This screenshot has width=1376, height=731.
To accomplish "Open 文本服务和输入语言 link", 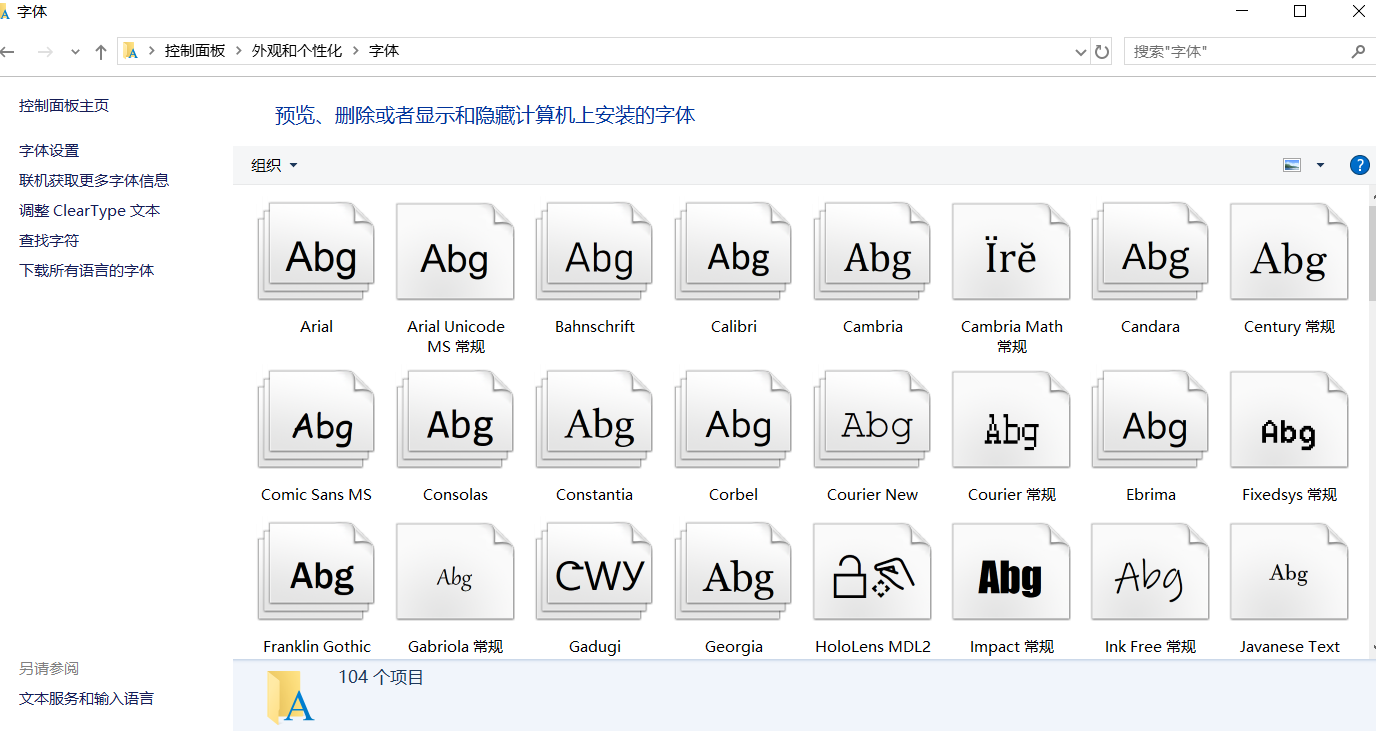I will [86, 699].
